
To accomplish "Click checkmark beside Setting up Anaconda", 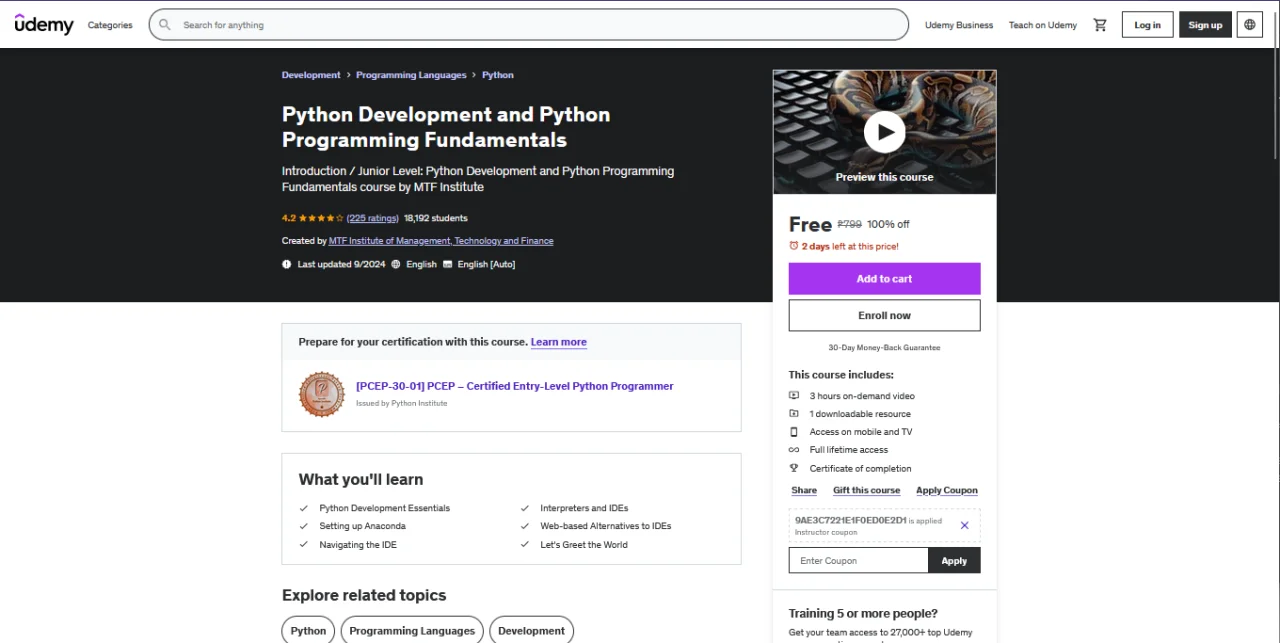I will tap(304, 526).
